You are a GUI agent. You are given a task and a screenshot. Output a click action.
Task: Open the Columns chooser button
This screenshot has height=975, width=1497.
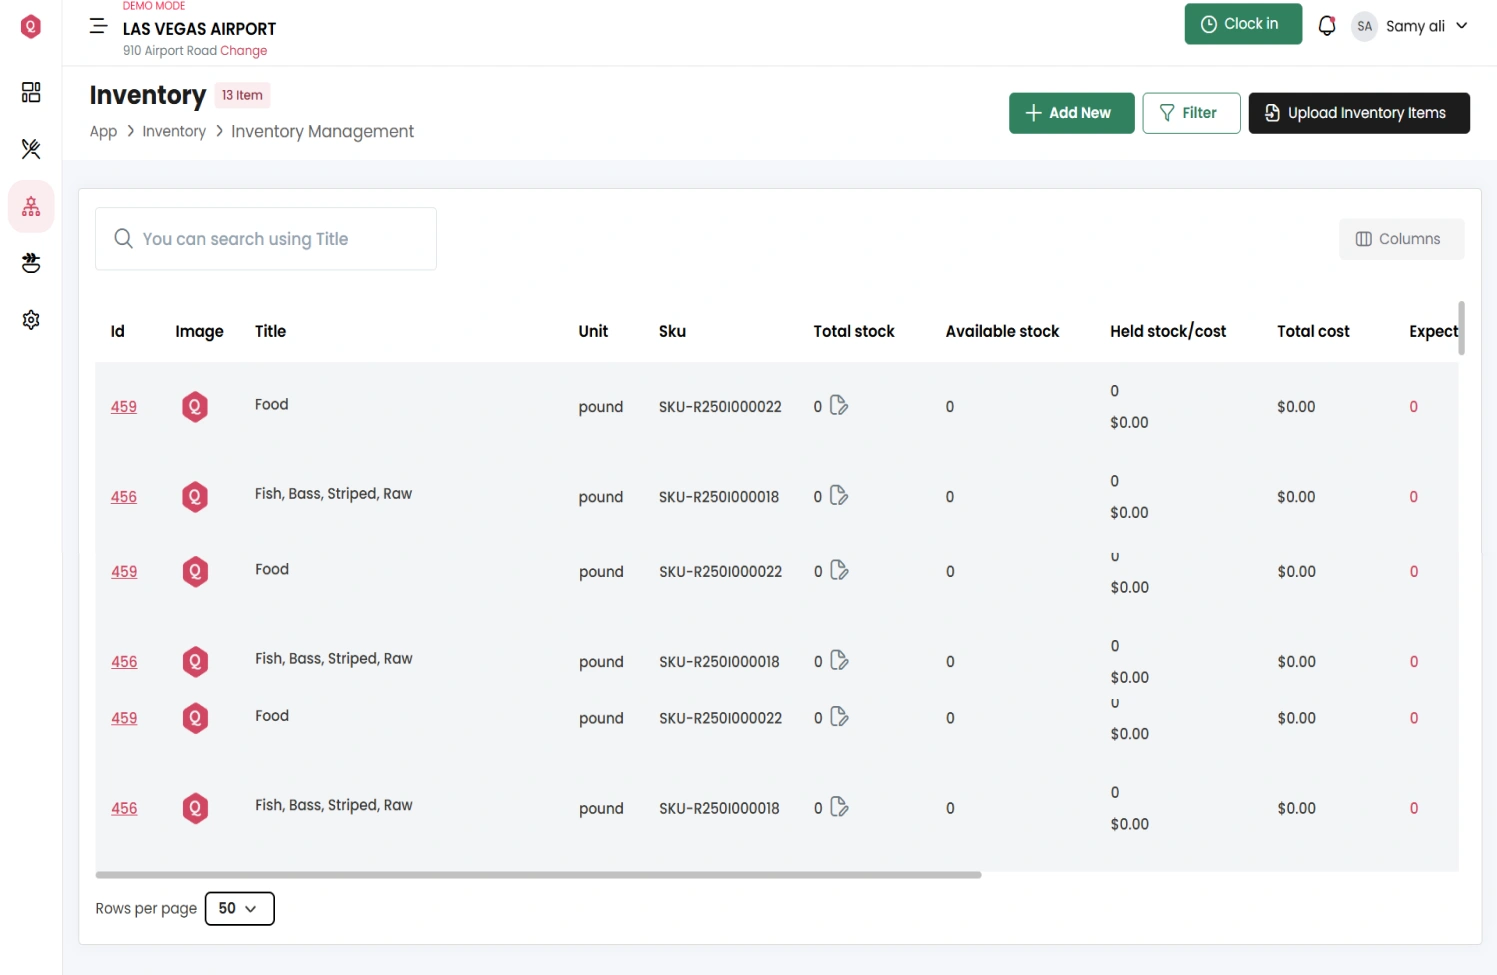1401,239
